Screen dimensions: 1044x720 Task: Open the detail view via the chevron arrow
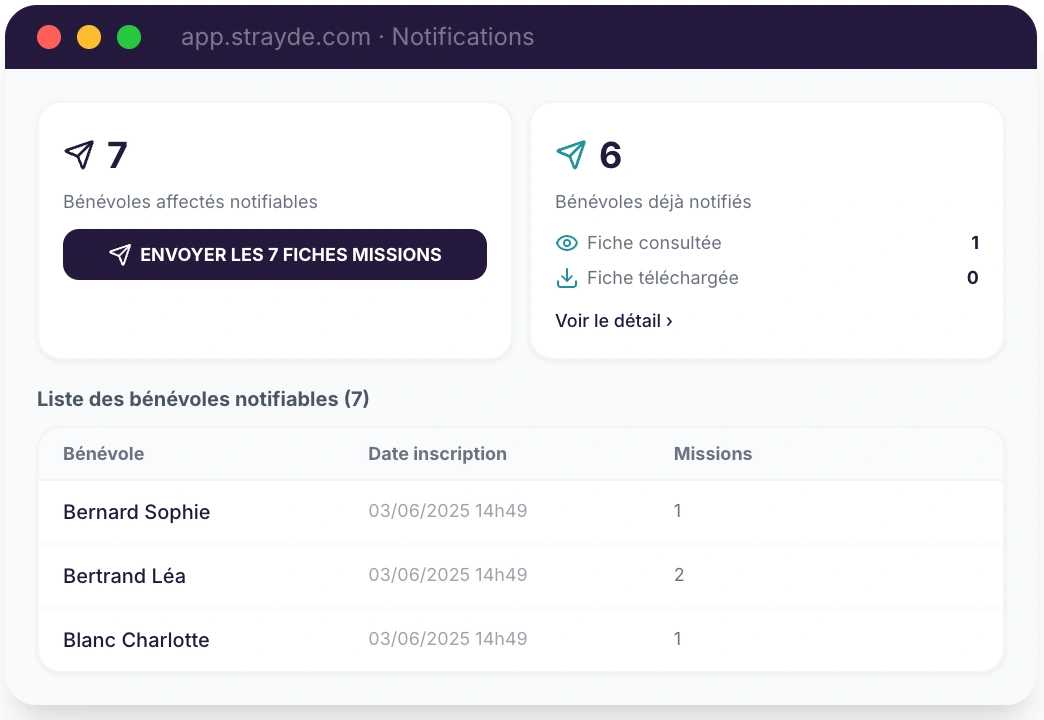pyautogui.click(x=670, y=321)
